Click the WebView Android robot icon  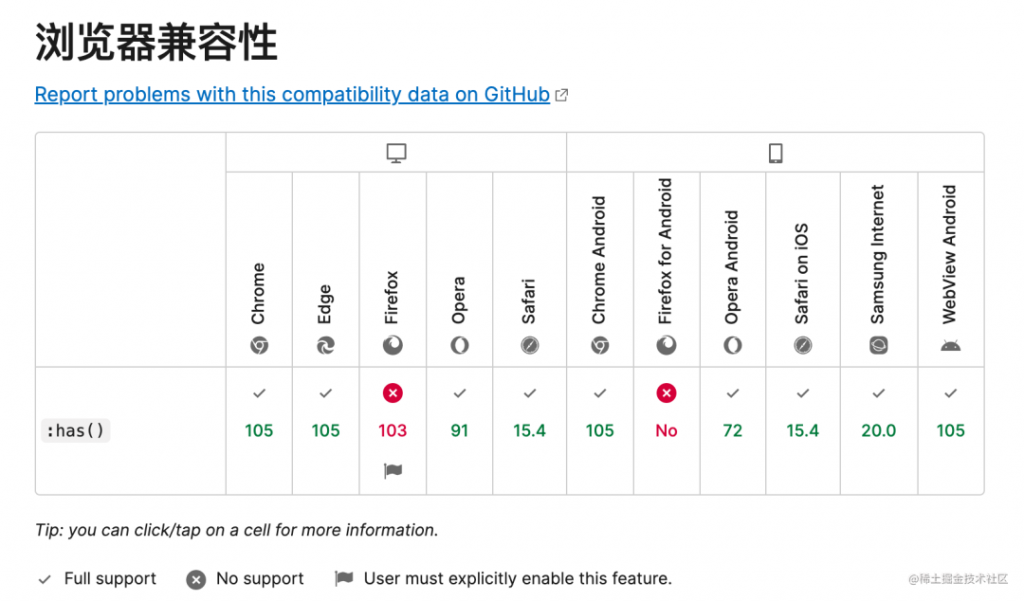pyautogui.click(x=950, y=346)
